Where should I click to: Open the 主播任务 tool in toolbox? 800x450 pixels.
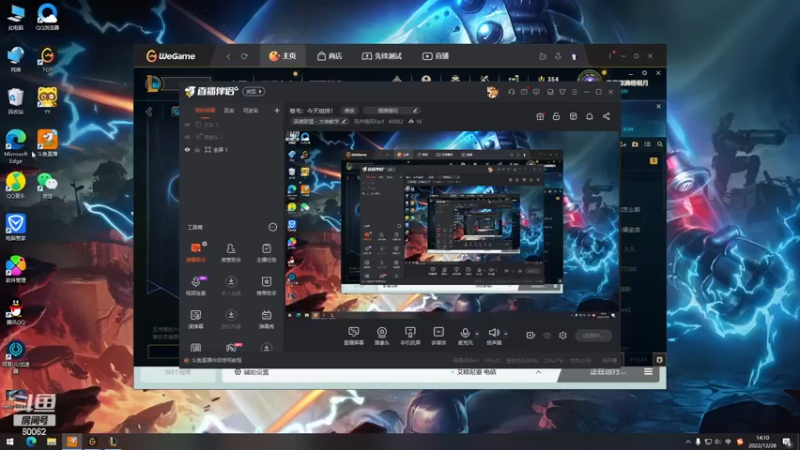pyautogui.click(x=266, y=253)
